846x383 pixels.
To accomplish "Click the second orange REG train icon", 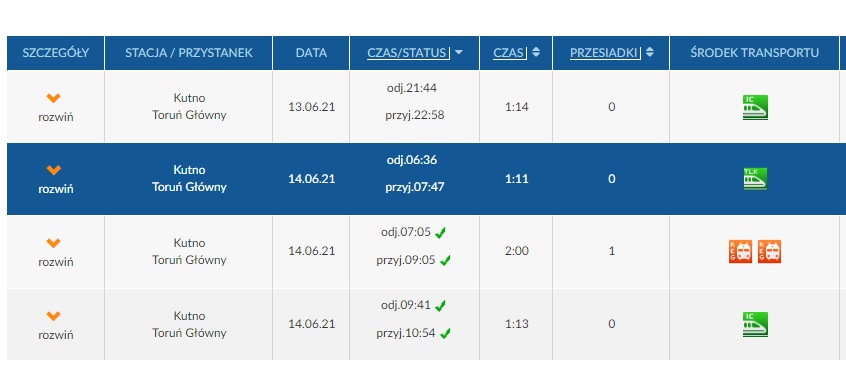I will point(769,251).
